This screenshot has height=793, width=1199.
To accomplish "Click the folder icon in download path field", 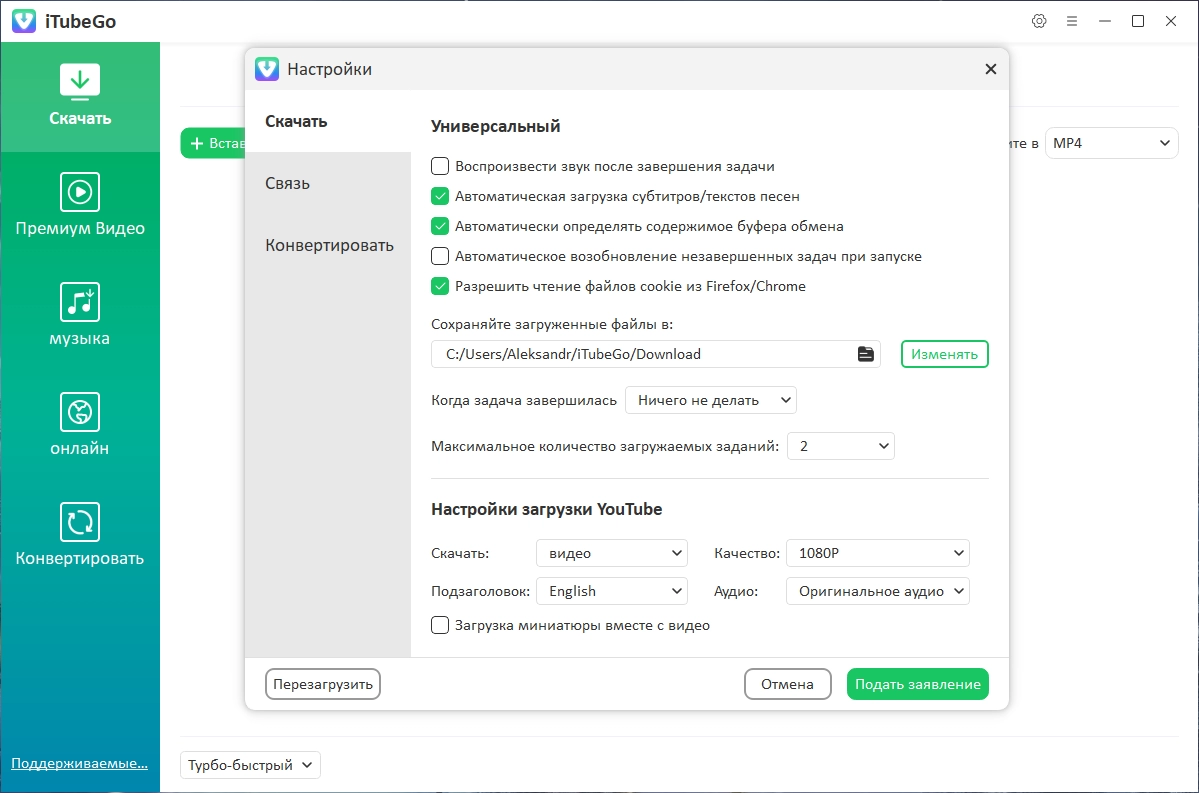I will tap(865, 354).
